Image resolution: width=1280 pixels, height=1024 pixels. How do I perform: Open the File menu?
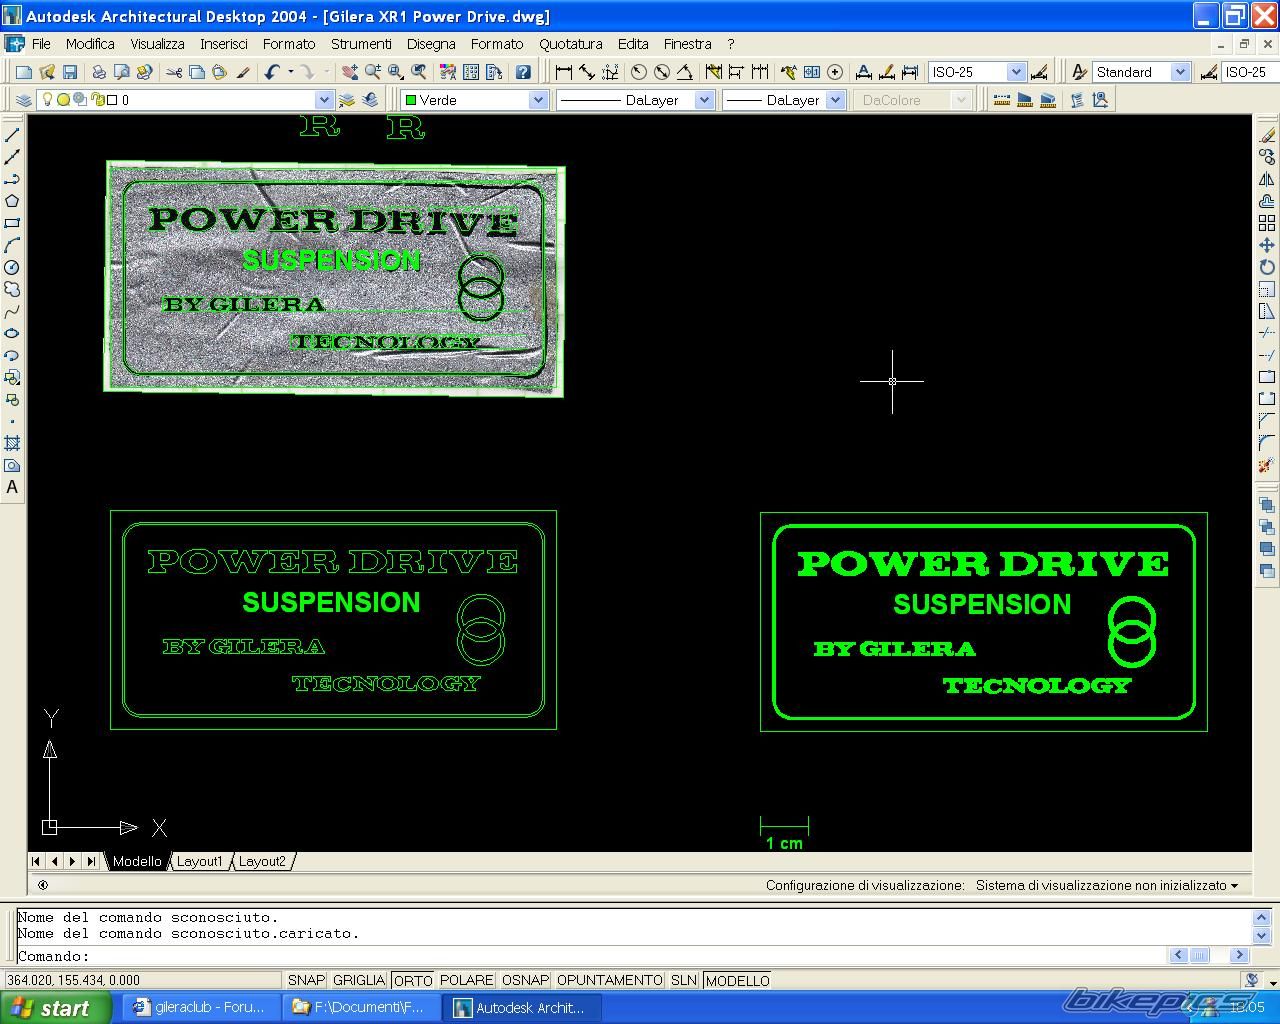[x=41, y=44]
